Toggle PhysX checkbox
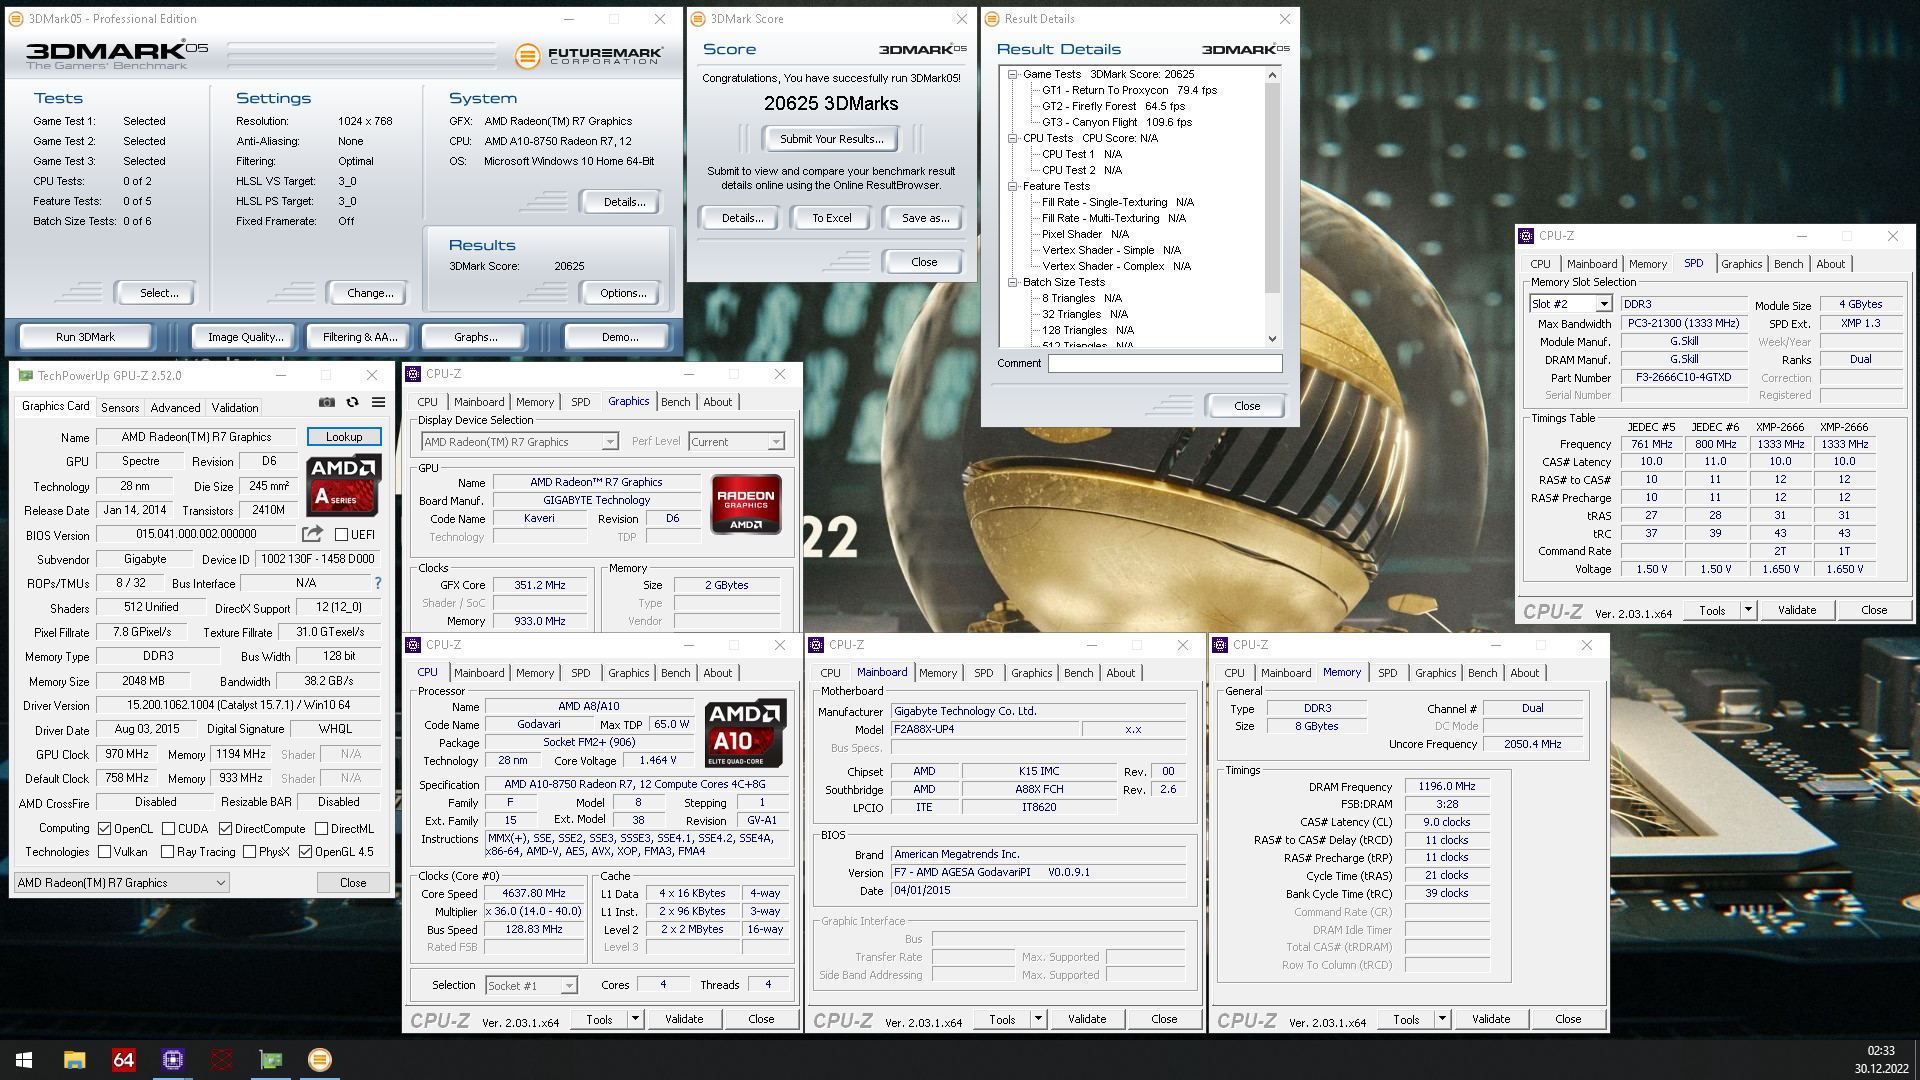This screenshot has height=1080, width=1920. (x=249, y=852)
